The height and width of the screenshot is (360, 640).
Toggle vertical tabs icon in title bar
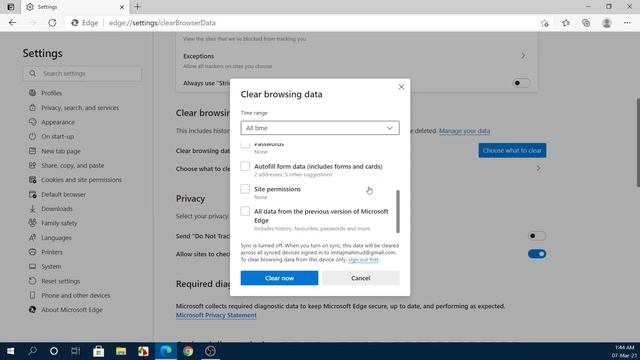tap(11, 7)
